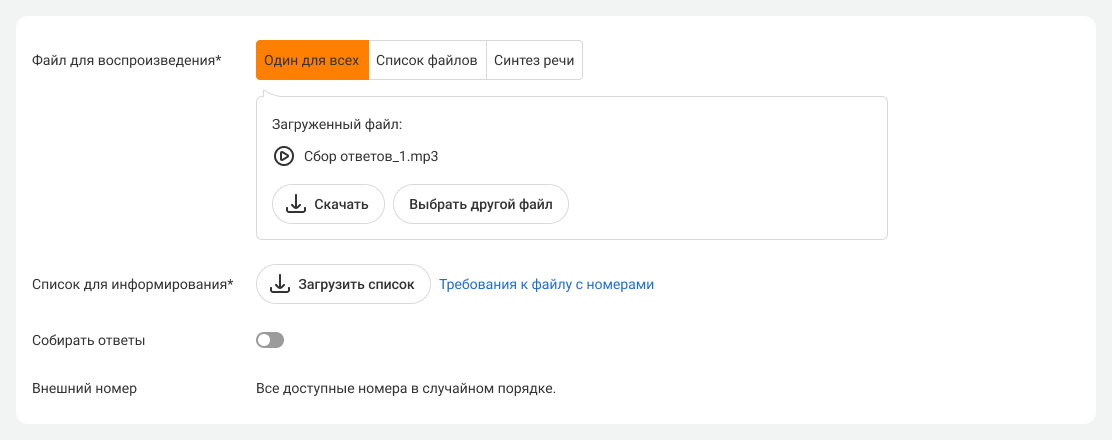Click the asterisk after Файл для воспроизведения
Image resolution: width=1112 pixels, height=440 pixels.
218,60
